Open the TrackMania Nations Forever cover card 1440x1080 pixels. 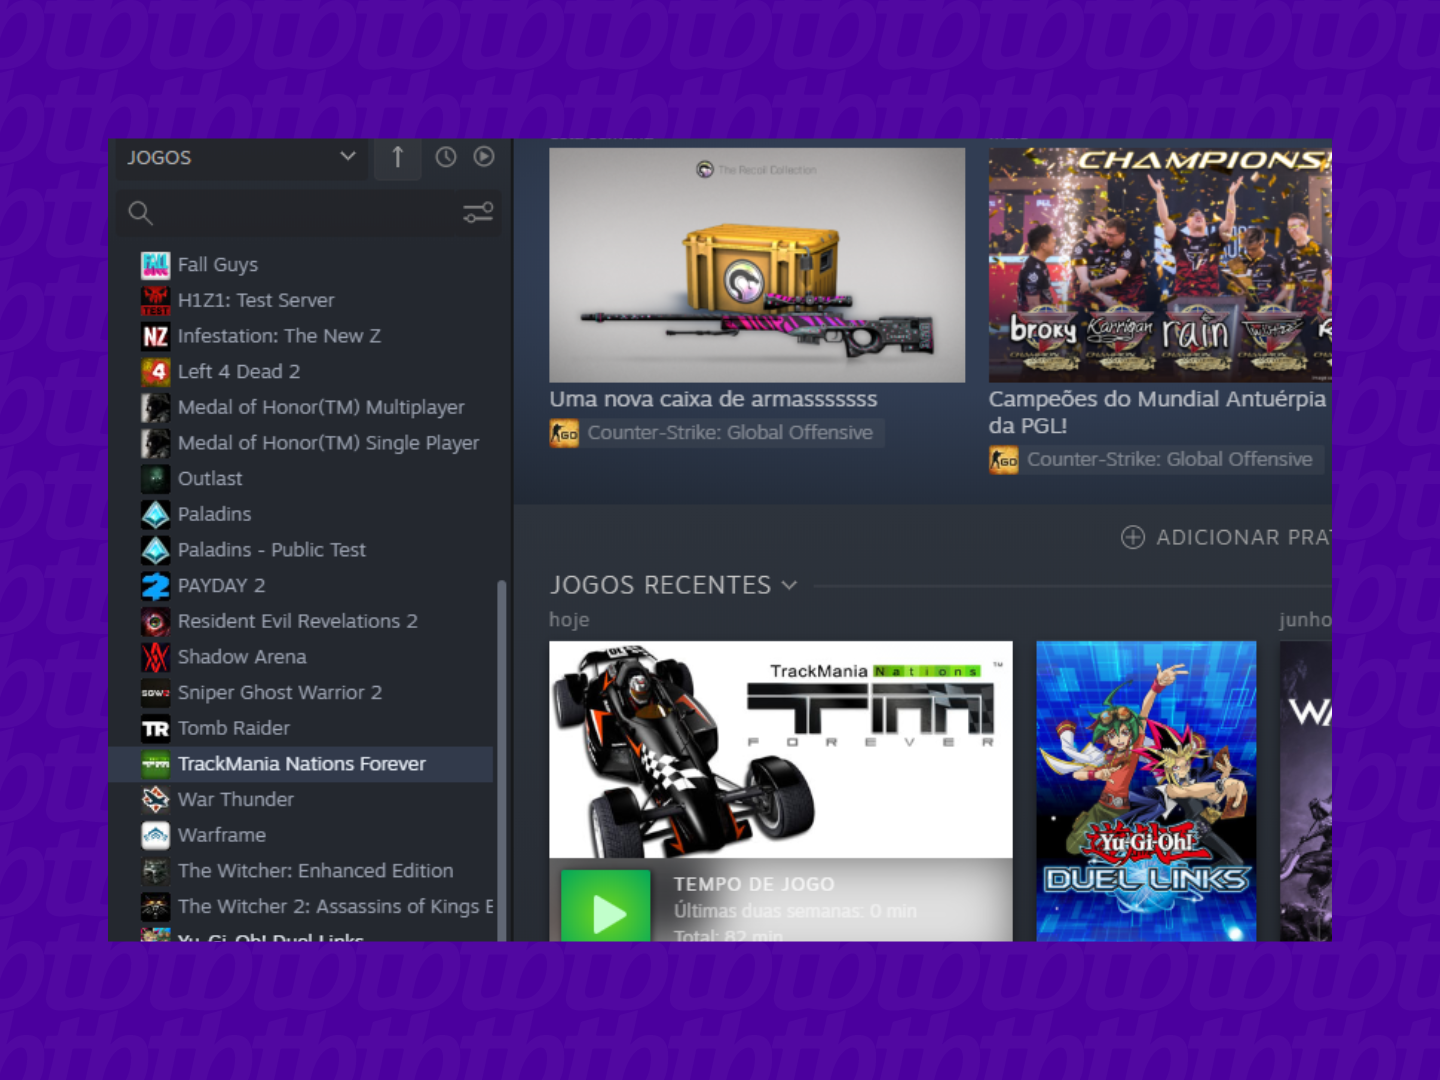pos(781,749)
